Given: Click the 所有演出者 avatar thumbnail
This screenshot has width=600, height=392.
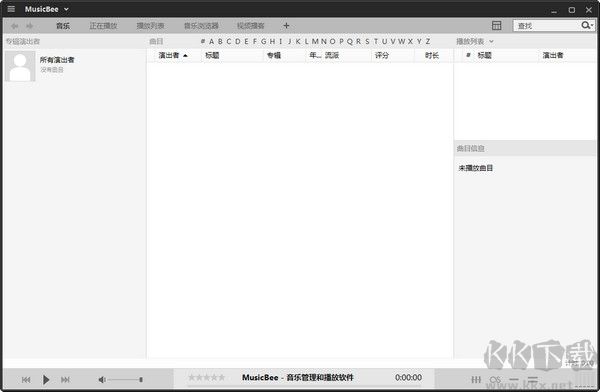Looking at the screenshot, I should click(20, 67).
